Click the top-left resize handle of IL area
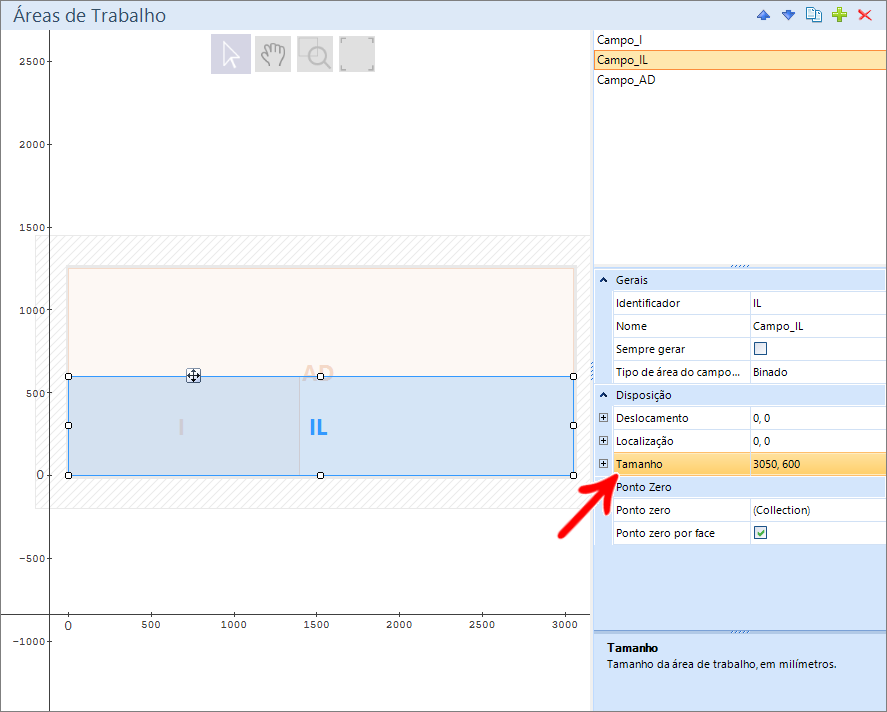 click(68, 377)
